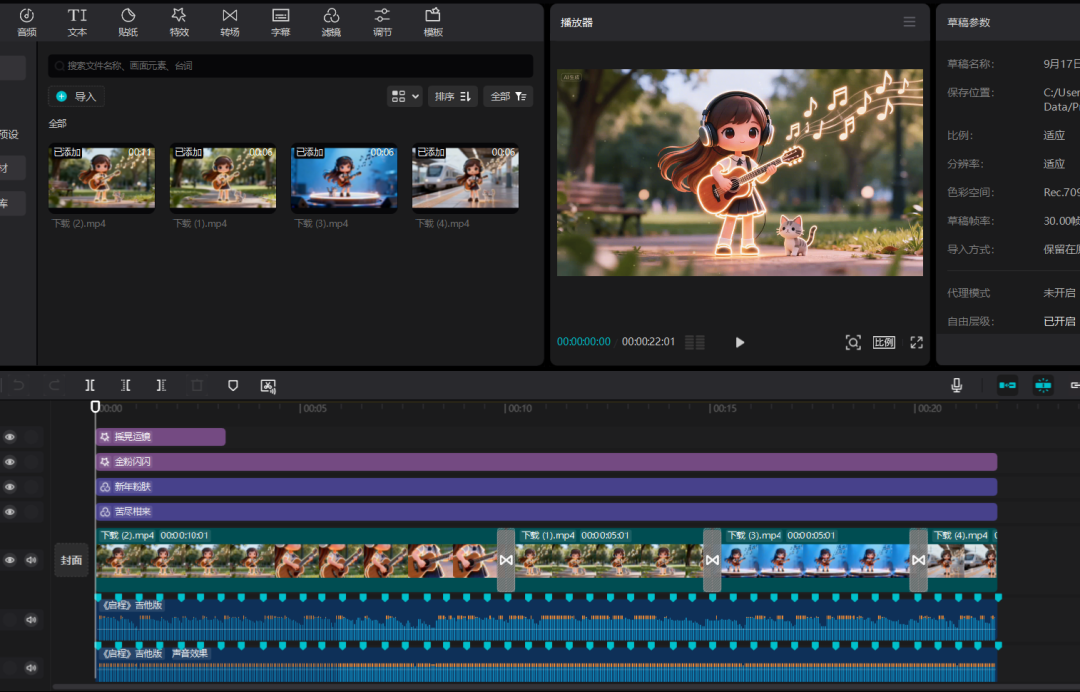Expand the media view mode dropdown
The width and height of the screenshot is (1080, 692).
(x=405, y=96)
